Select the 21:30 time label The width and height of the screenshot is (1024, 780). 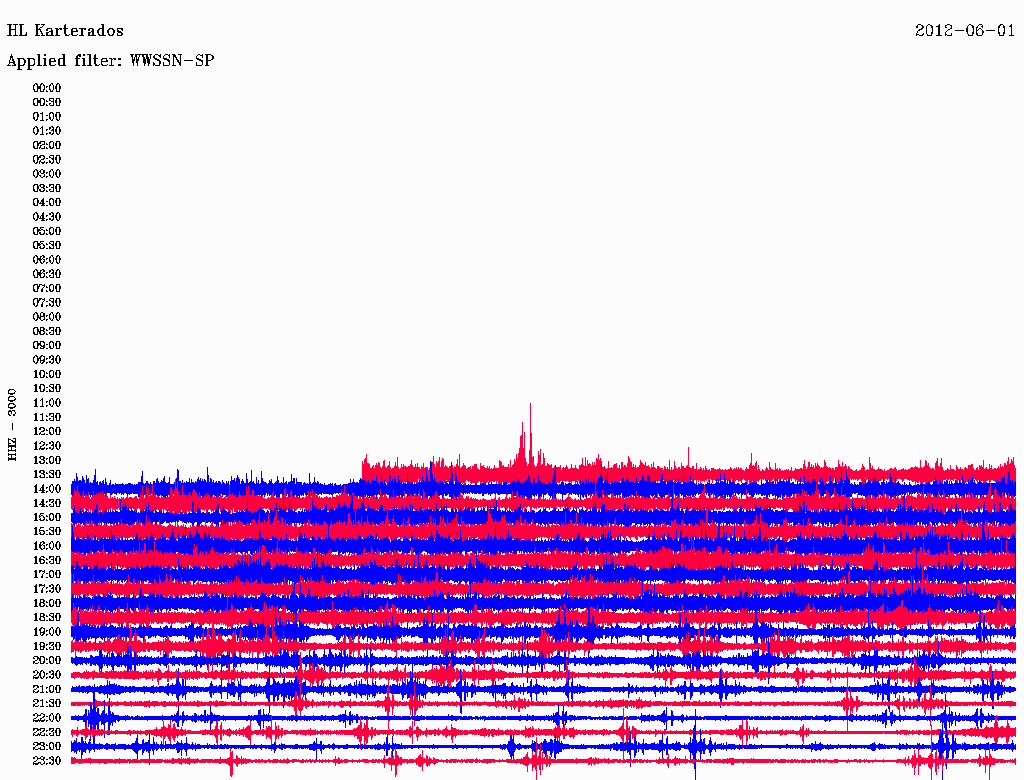[x=47, y=704]
